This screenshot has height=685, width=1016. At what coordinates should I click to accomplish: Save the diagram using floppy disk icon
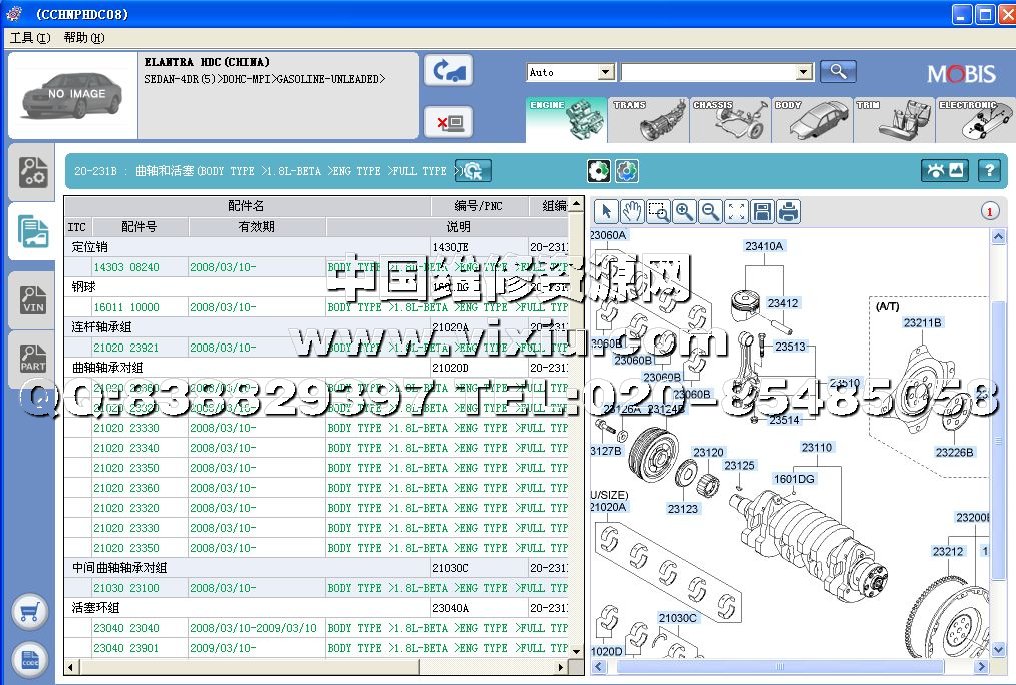click(763, 211)
